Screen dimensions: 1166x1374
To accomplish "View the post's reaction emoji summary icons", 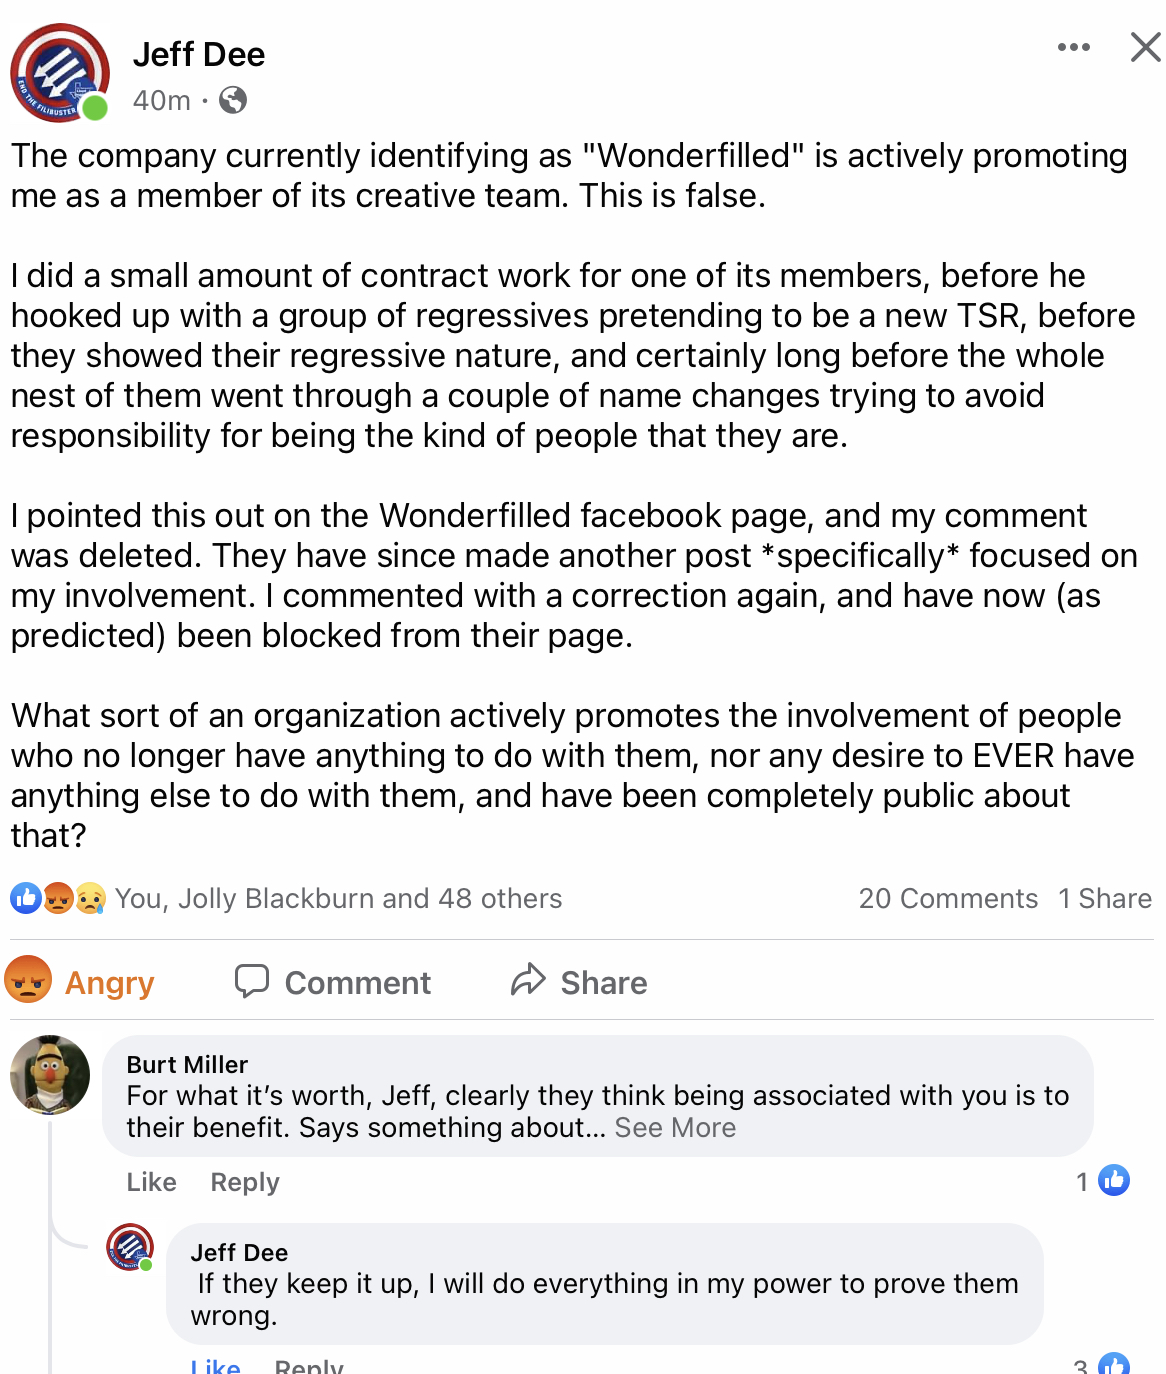I will click(x=58, y=898).
